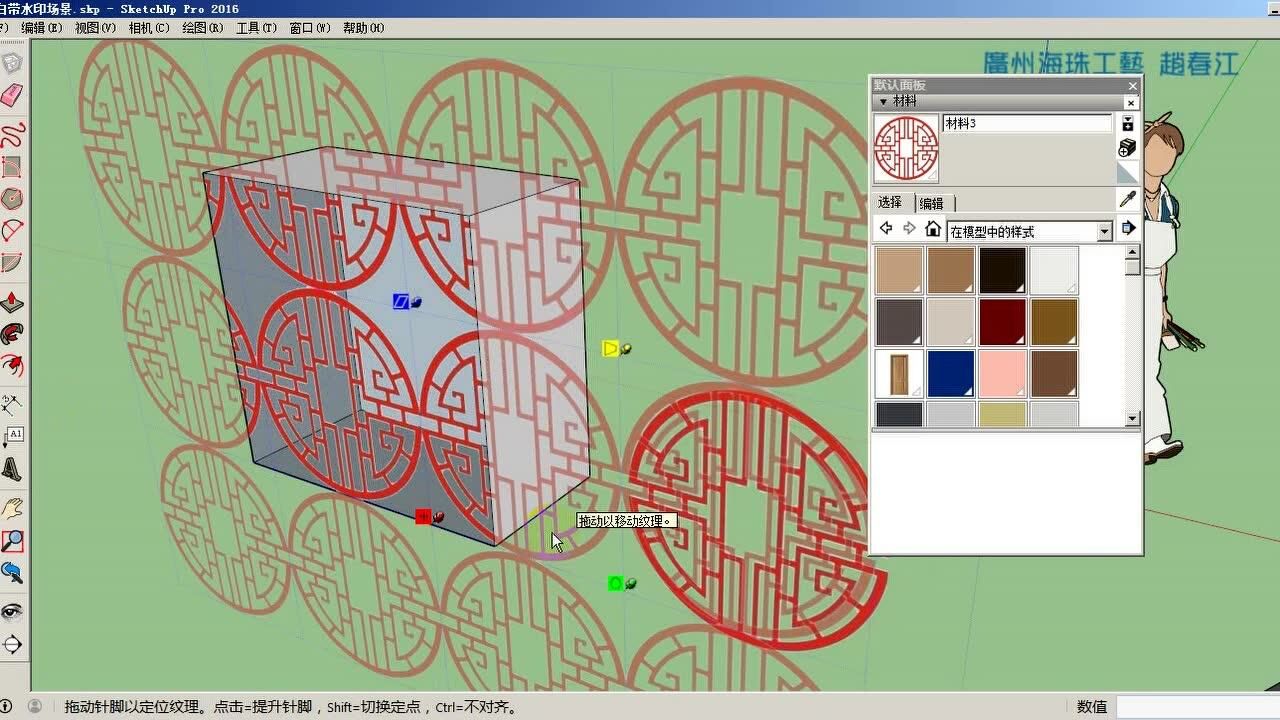1280x720 pixels.
Task: Click the Previous view blue arrow tool
Action: pos(12,572)
